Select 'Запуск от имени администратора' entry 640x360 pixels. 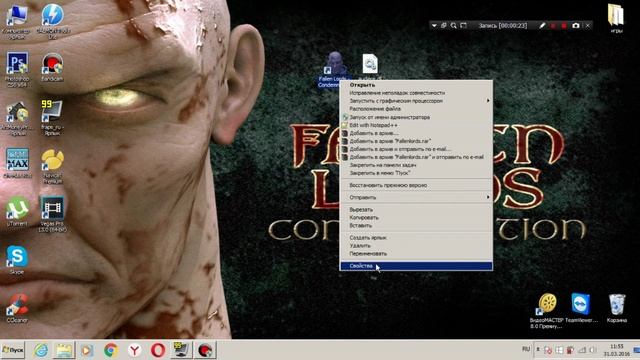(416, 117)
